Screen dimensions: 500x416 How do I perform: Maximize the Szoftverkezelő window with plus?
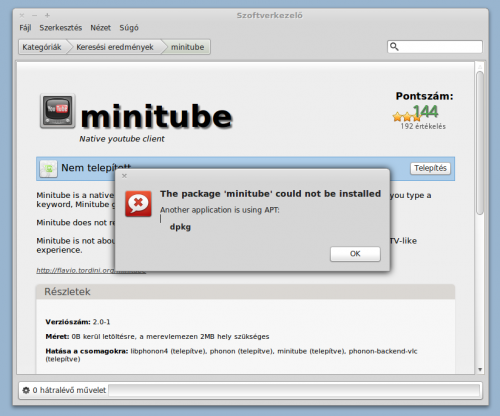tap(47, 15)
